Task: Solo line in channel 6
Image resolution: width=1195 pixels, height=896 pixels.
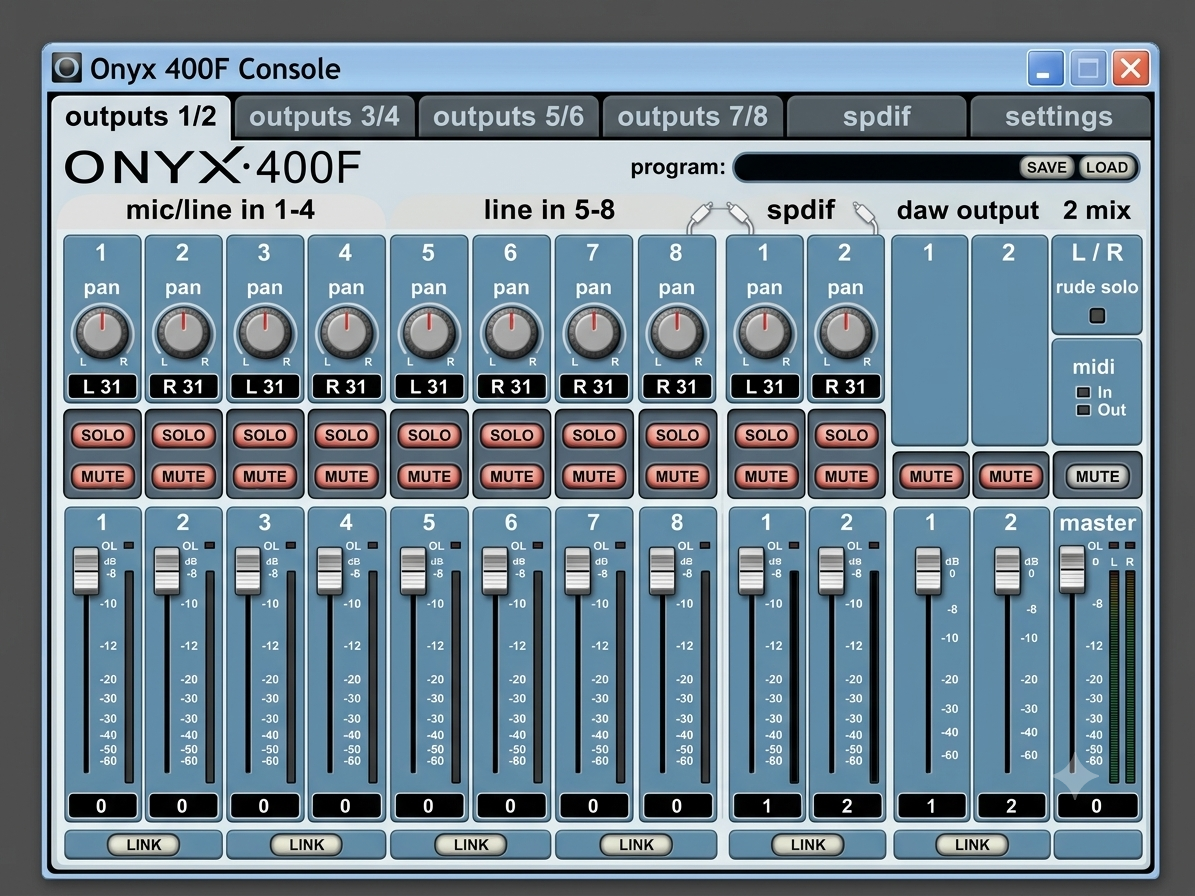Action: pos(512,435)
